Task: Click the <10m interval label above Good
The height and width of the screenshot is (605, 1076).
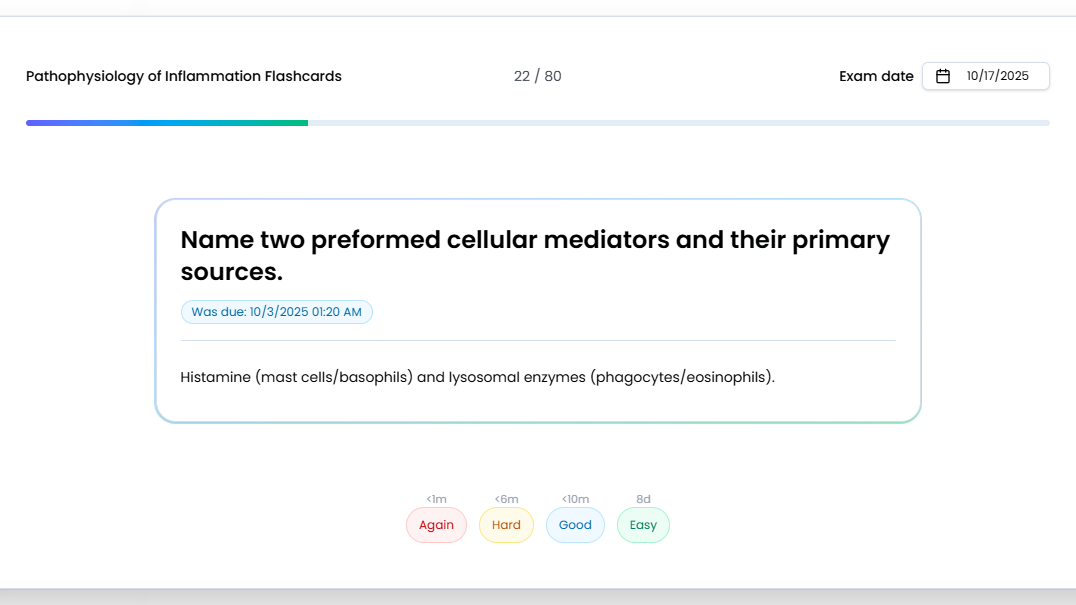Action: pos(575,499)
